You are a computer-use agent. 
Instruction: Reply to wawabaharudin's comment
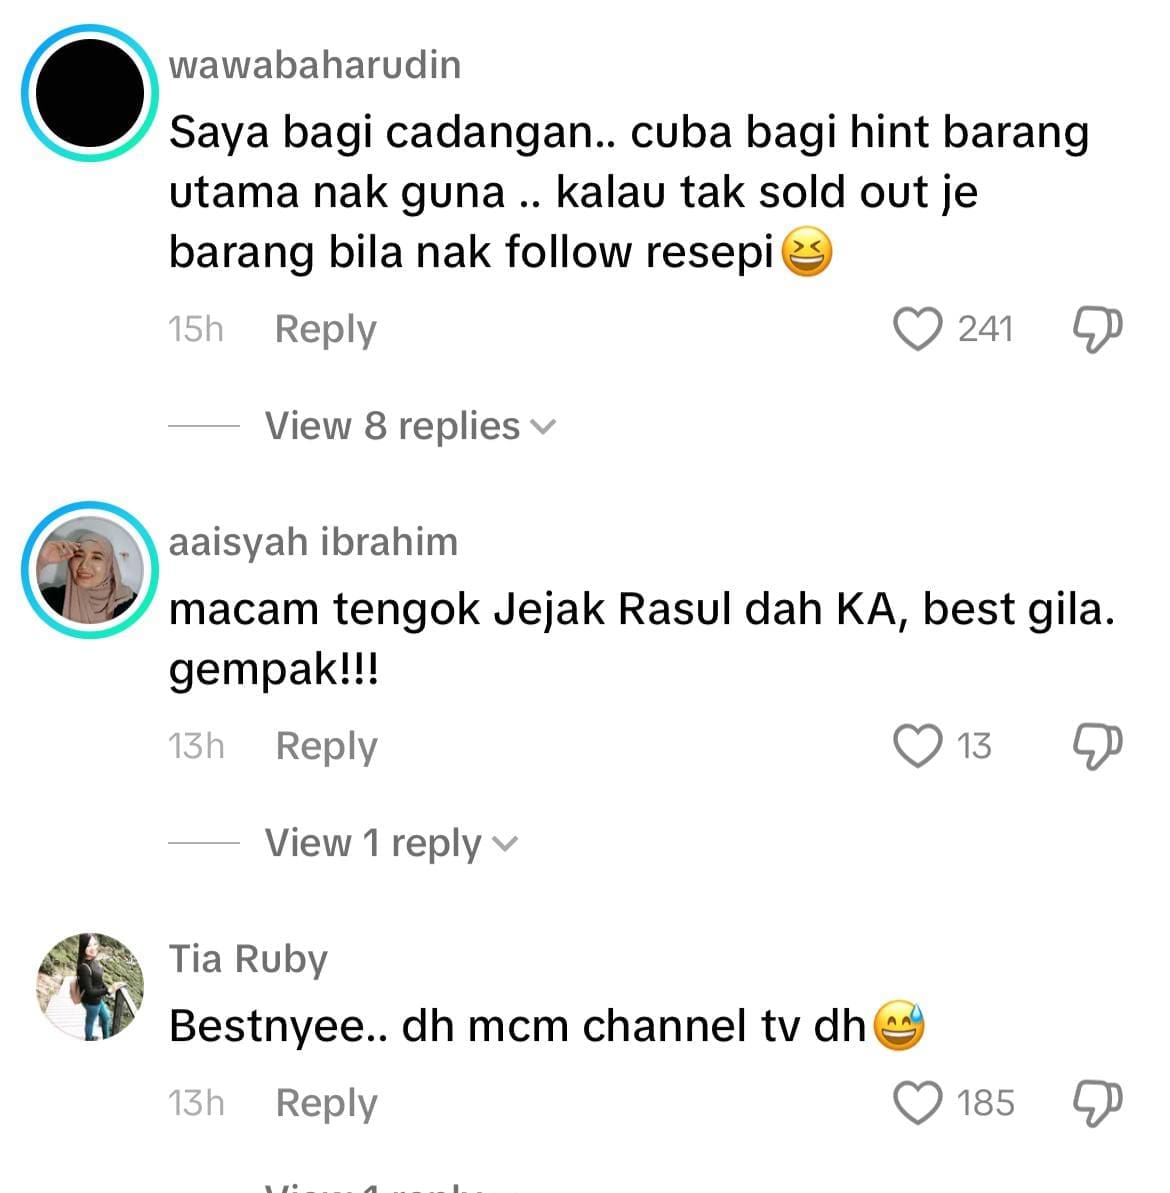click(x=326, y=330)
